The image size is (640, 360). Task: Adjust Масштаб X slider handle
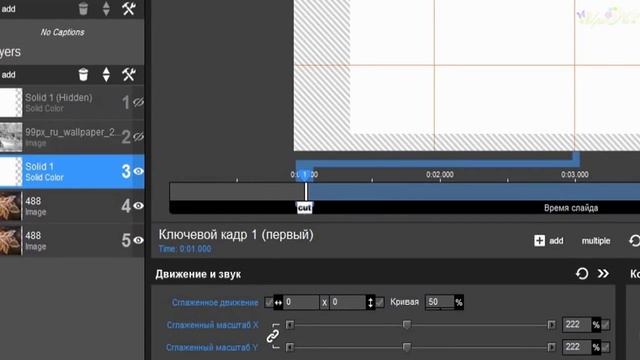click(x=407, y=324)
